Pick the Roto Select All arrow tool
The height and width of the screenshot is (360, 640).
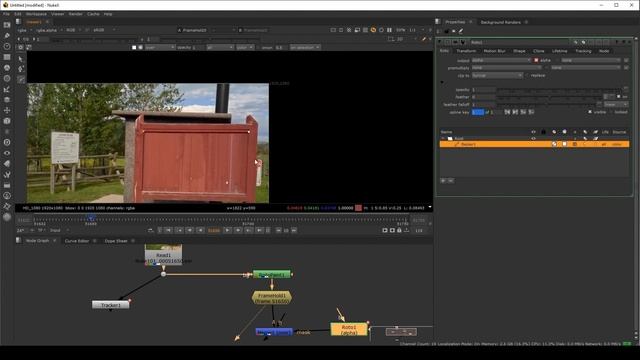pyautogui.click(x=21, y=59)
